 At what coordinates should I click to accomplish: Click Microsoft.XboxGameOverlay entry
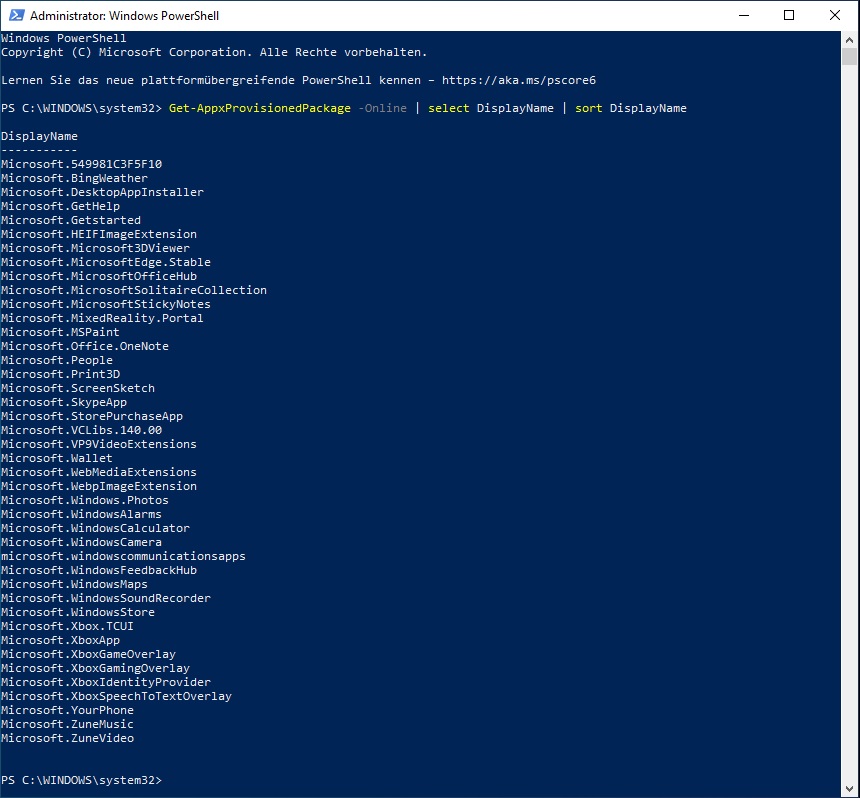point(88,654)
